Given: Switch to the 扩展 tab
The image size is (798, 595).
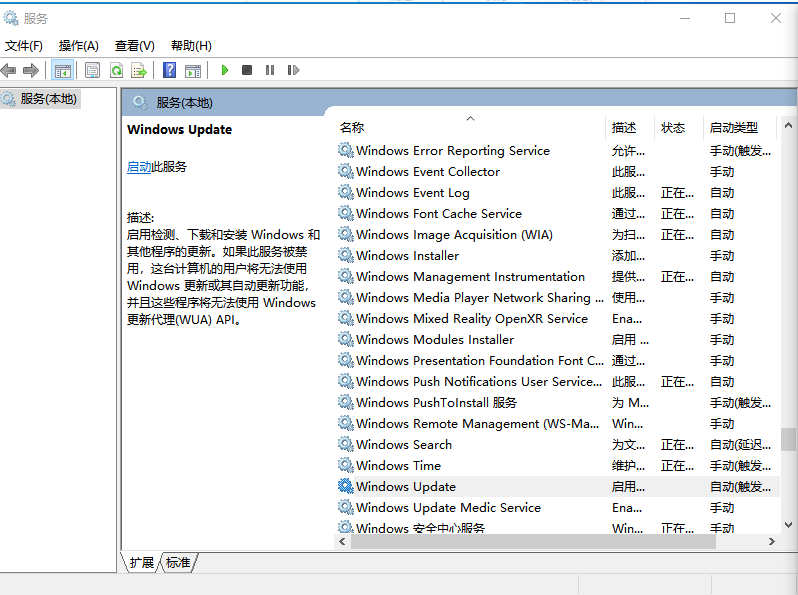Looking at the screenshot, I should point(141,562).
